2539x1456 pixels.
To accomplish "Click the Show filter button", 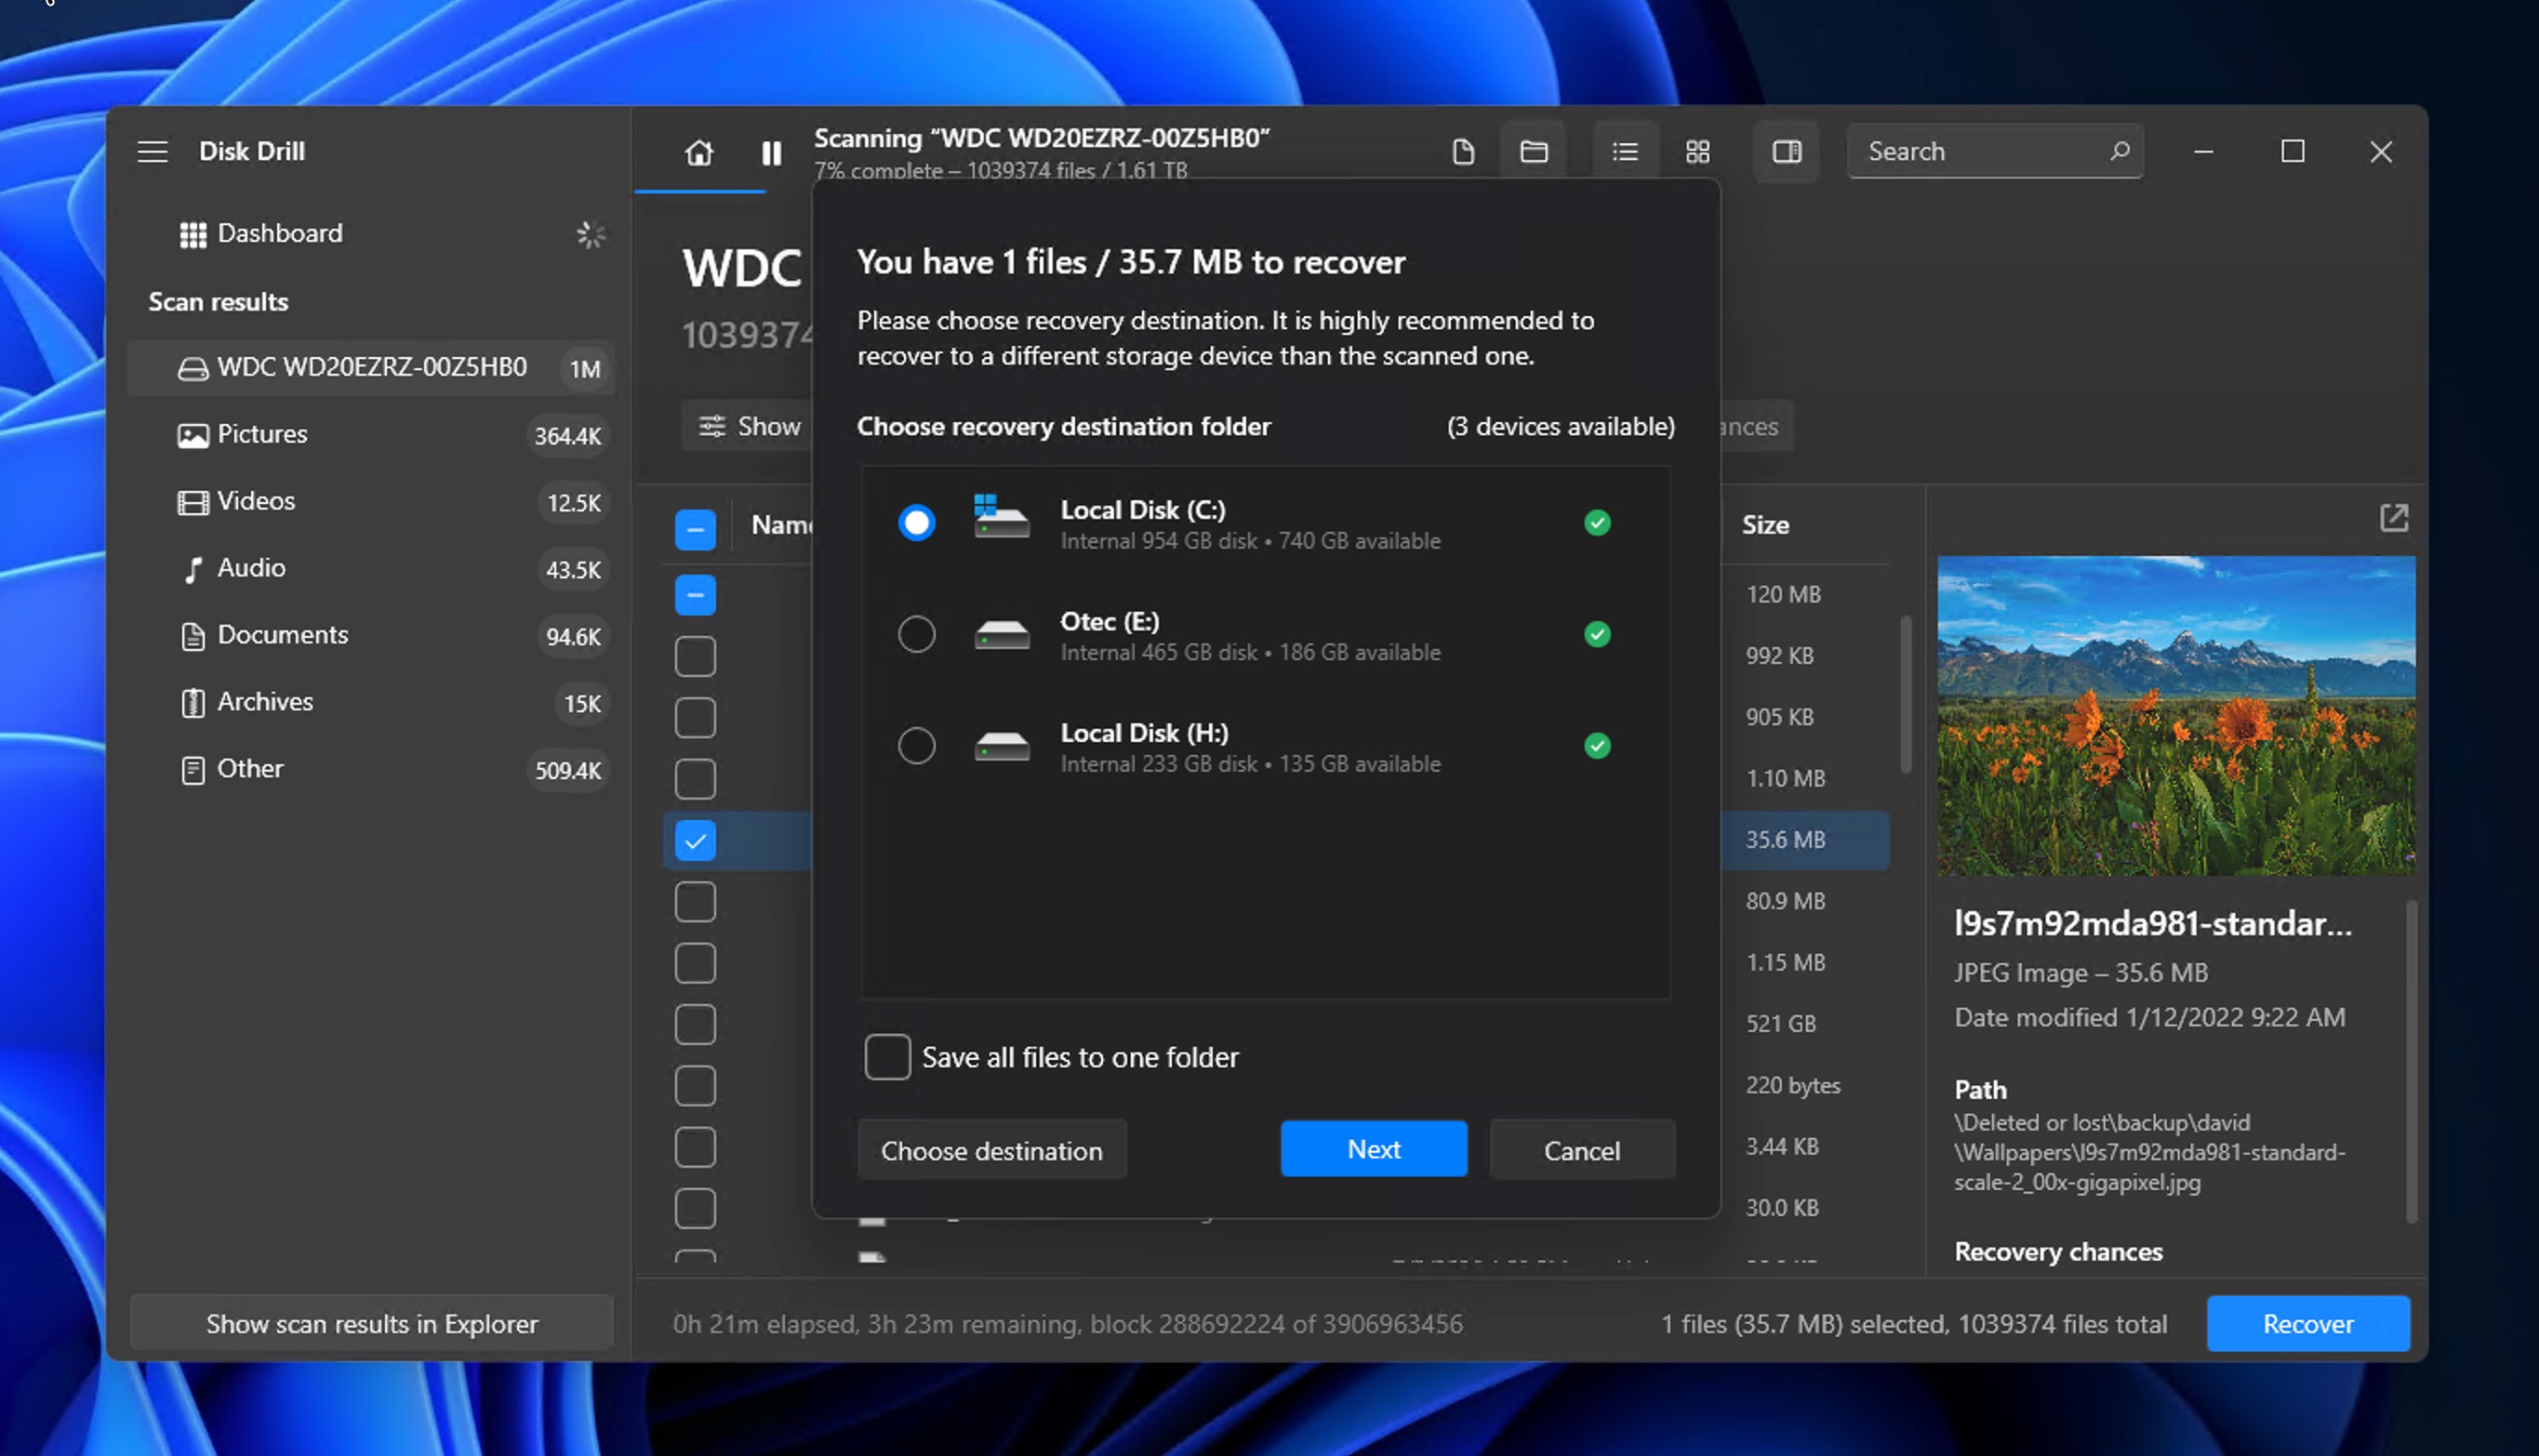I will pyautogui.click(x=750, y=426).
